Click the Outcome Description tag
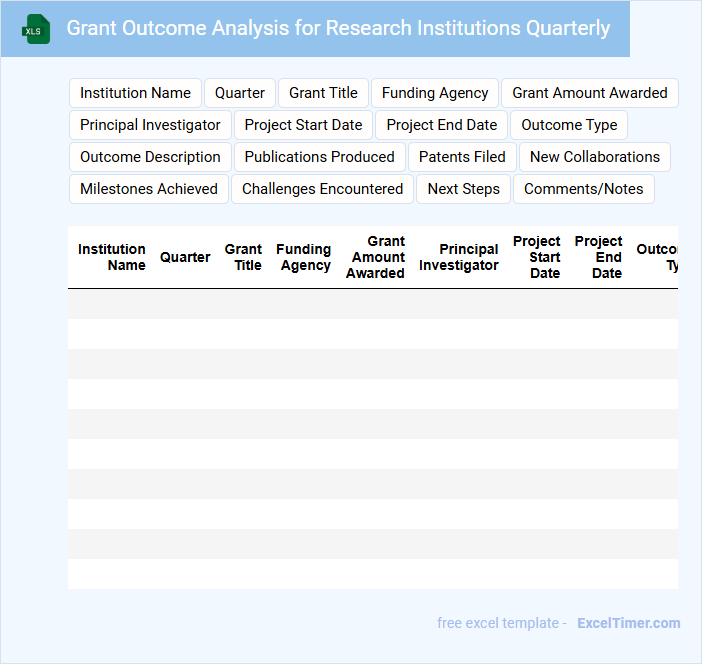This screenshot has height=664, width=702. tap(150, 157)
